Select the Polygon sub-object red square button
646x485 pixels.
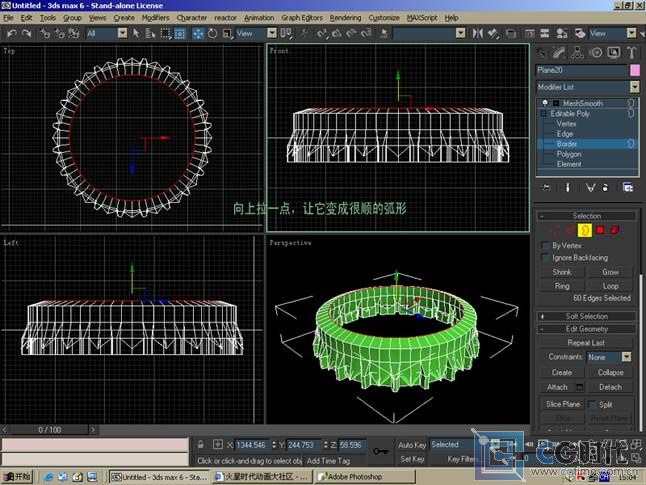[600, 230]
